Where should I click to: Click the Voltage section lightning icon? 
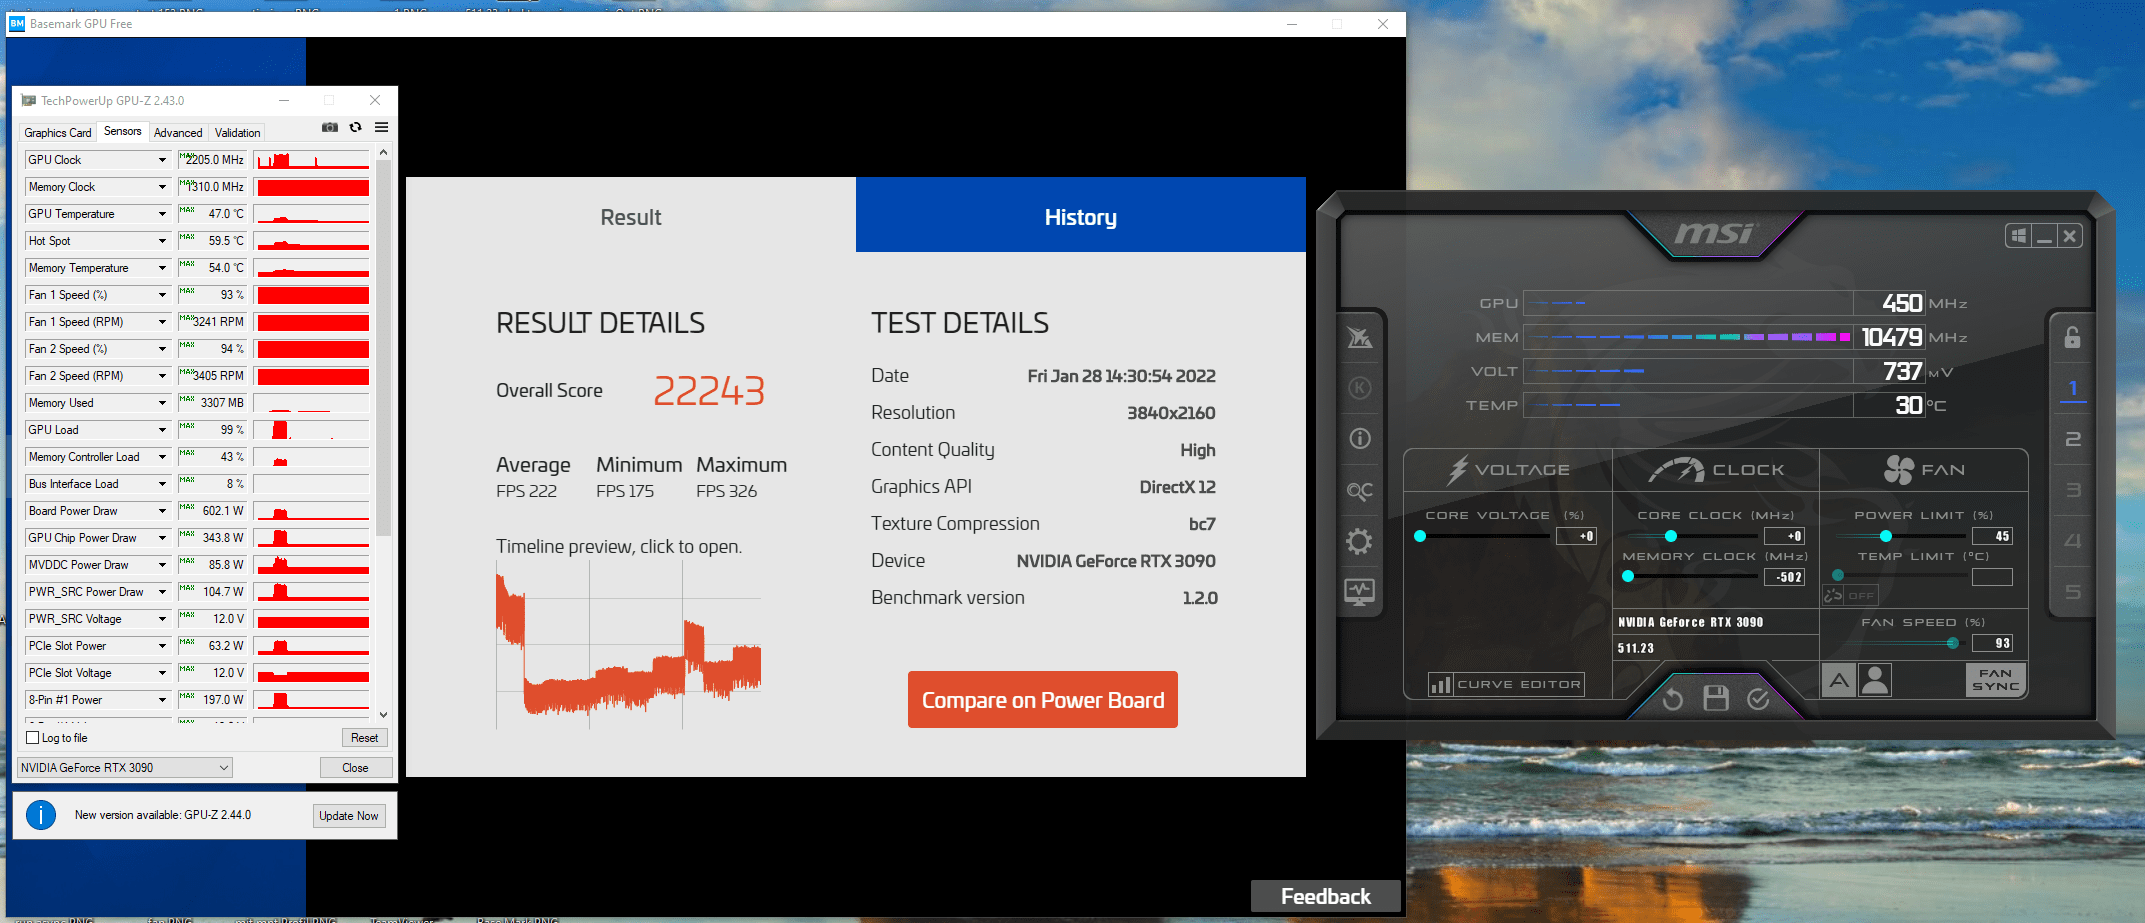[1458, 470]
